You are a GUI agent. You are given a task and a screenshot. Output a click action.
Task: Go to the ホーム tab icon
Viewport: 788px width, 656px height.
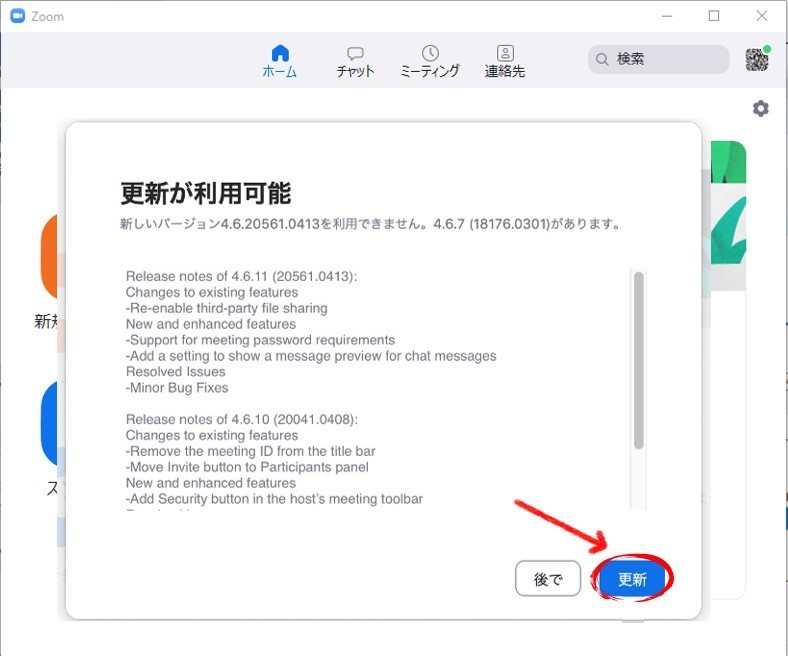pyautogui.click(x=280, y=53)
